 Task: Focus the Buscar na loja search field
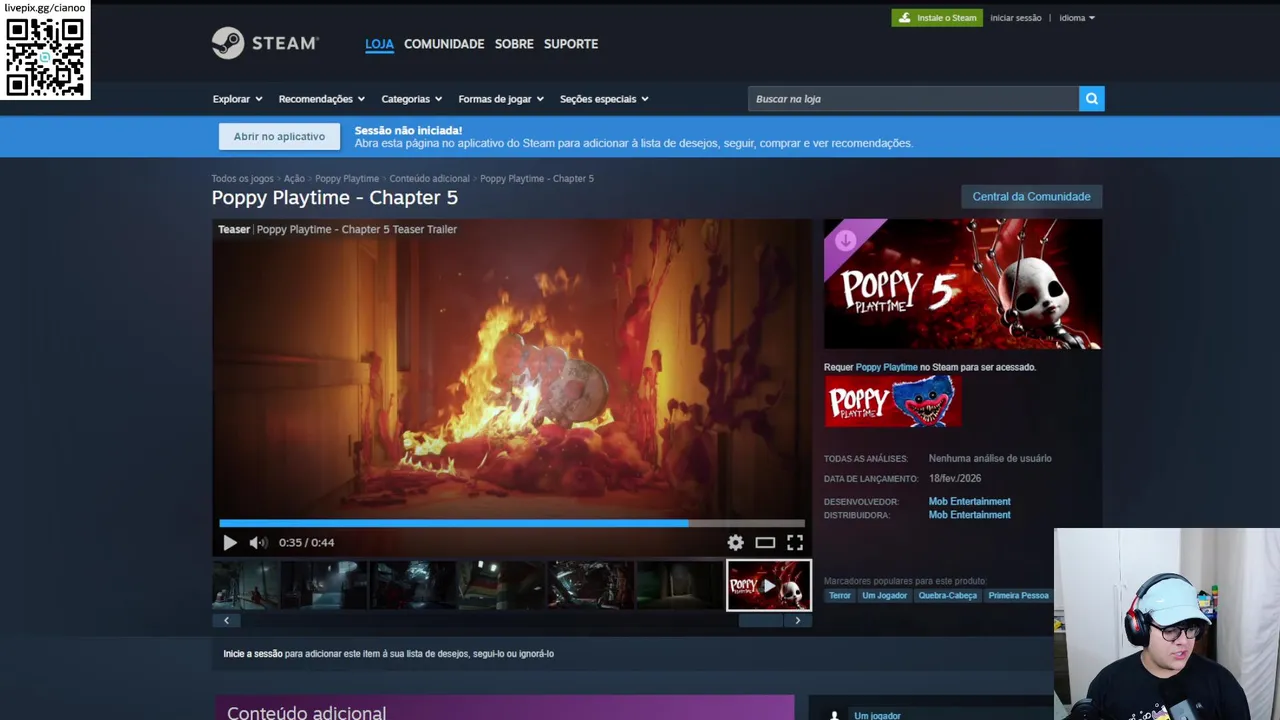[913, 99]
